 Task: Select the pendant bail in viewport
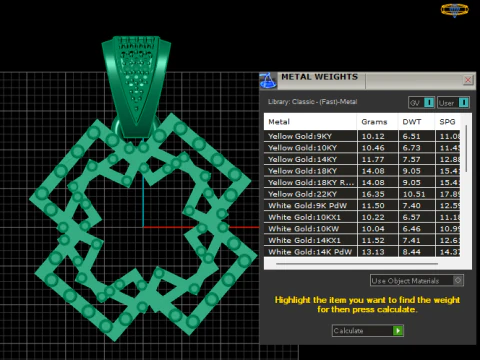click(x=136, y=87)
